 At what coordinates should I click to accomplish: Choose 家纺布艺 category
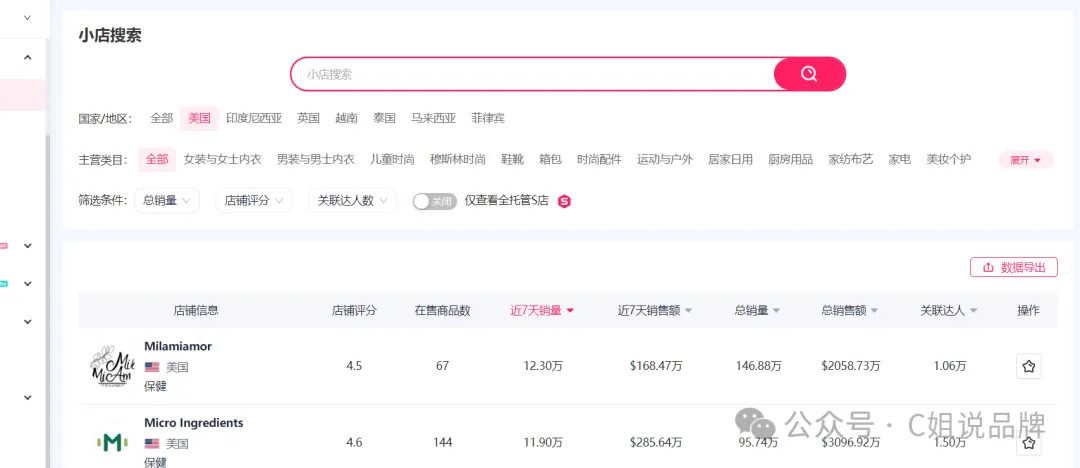851,160
